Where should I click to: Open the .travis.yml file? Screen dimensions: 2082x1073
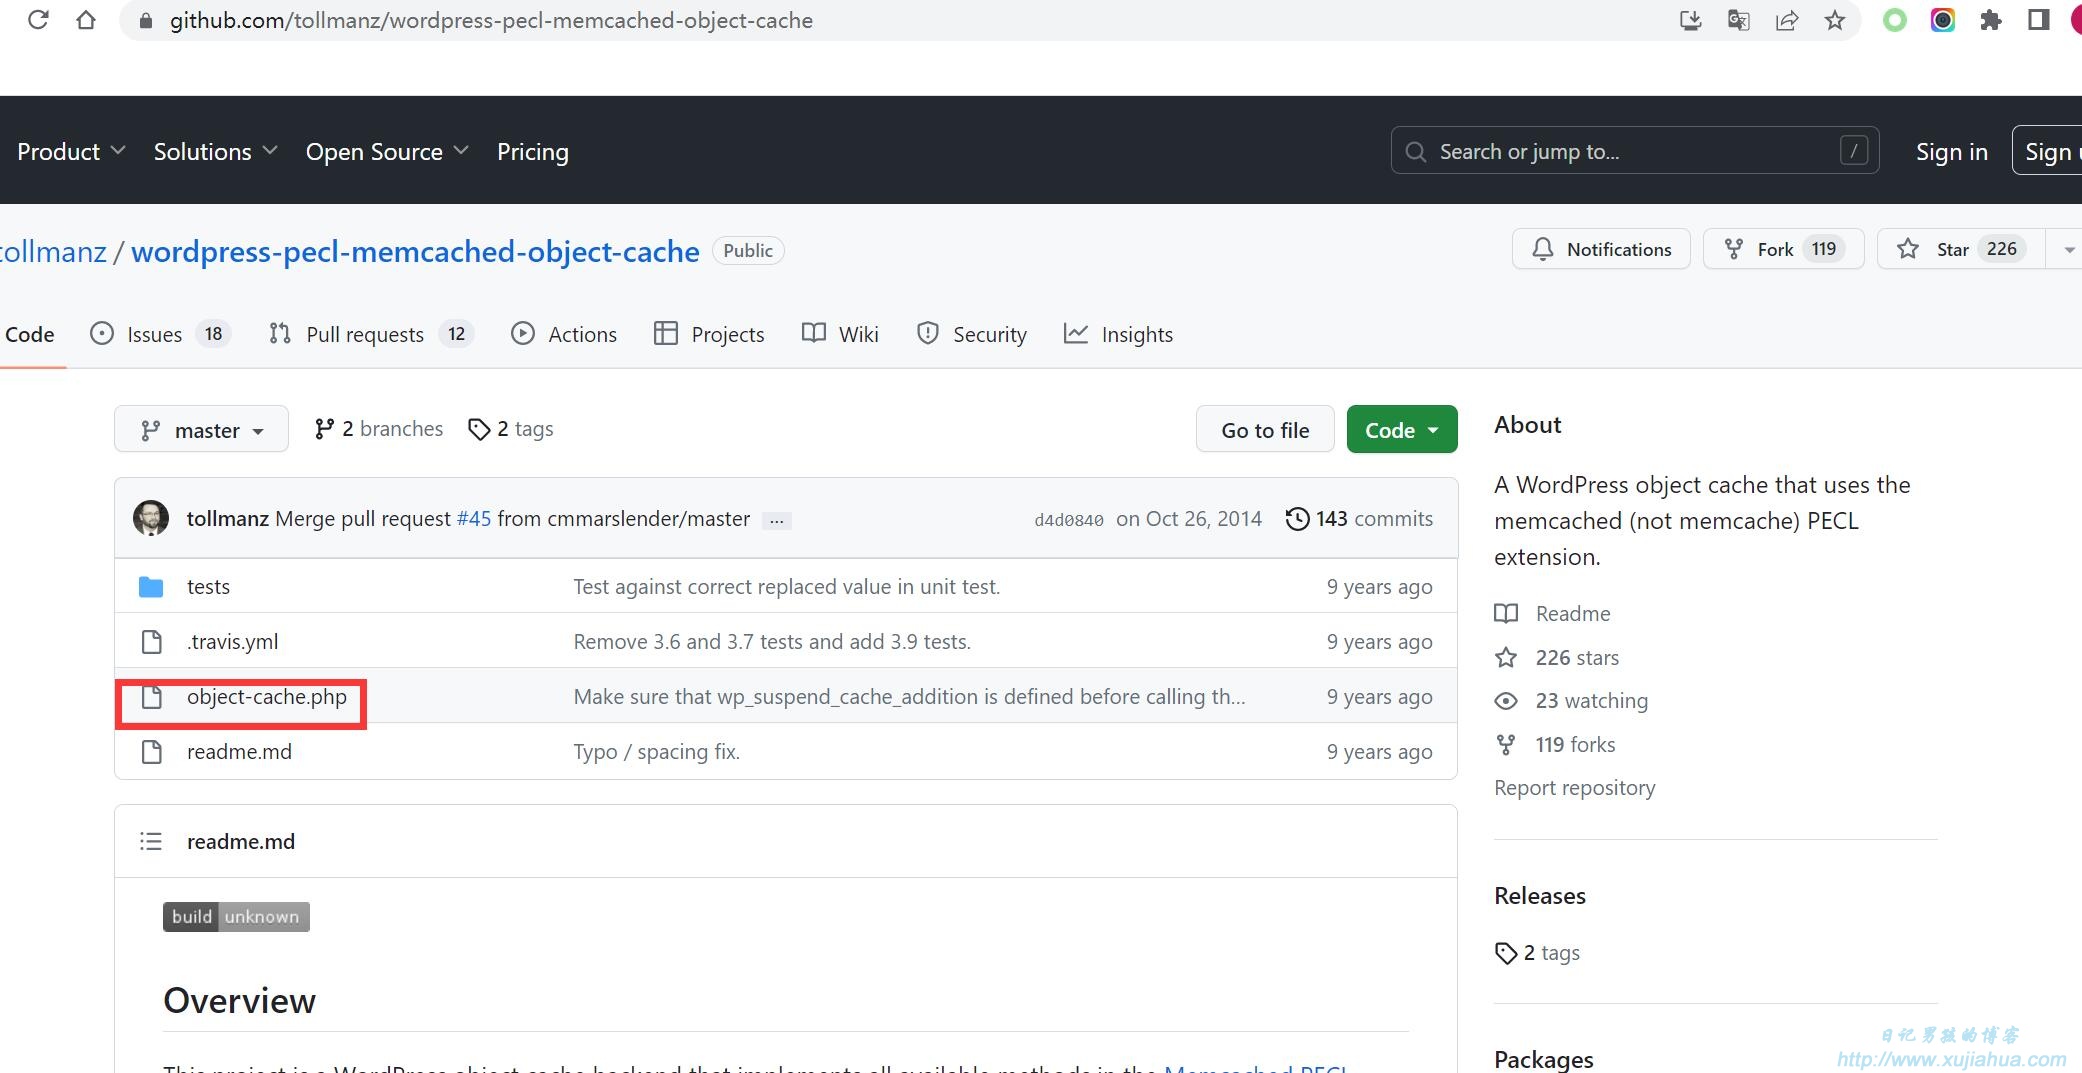point(232,642)
